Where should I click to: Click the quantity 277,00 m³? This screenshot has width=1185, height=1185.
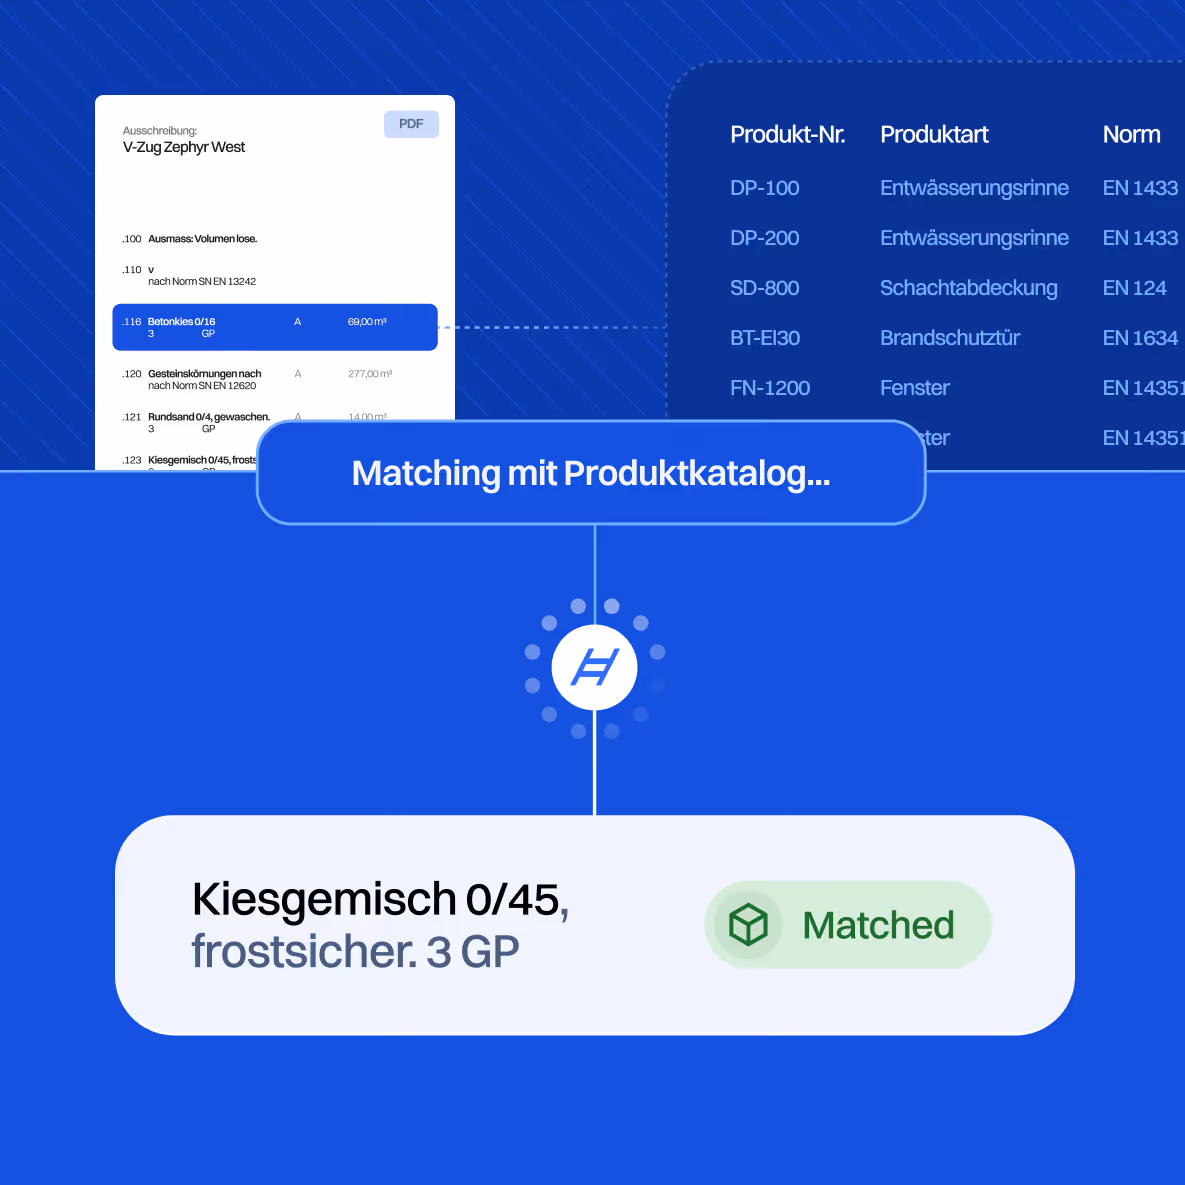(370, 374)
